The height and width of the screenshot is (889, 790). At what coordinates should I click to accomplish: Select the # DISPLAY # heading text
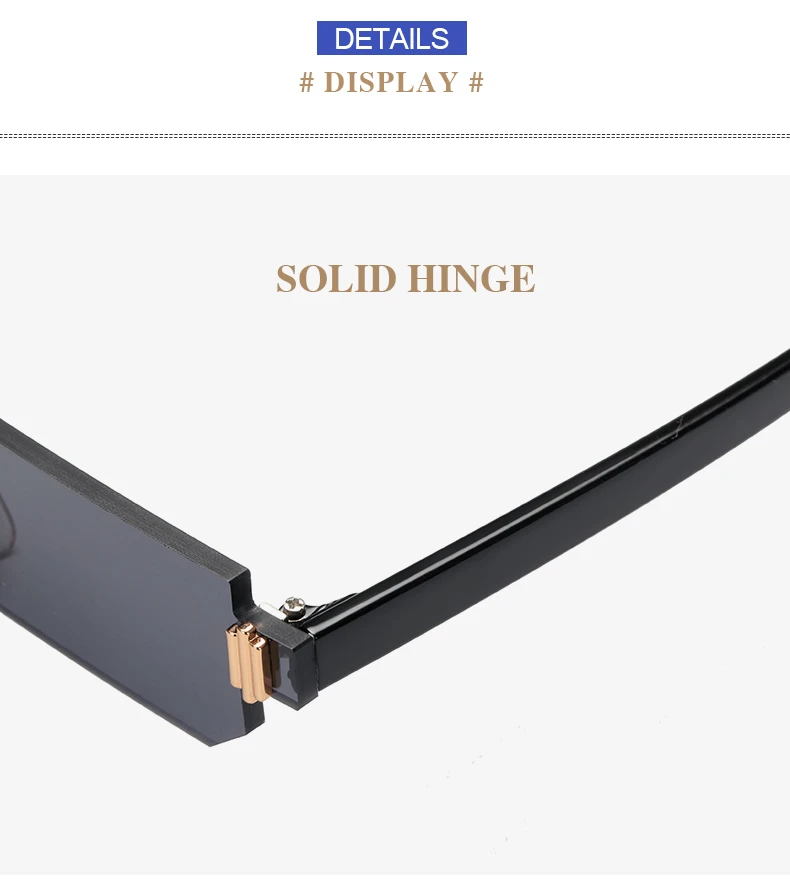[x=391, y=82]
